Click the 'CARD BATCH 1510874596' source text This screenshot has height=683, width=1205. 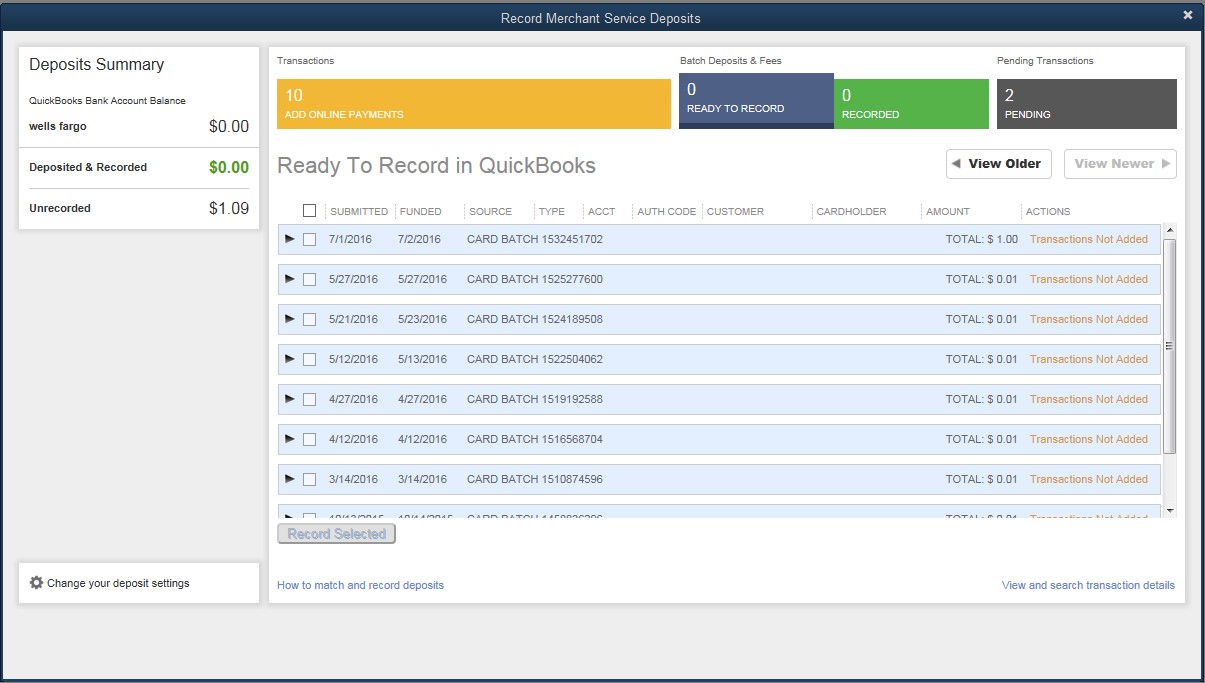click(x=535, y=479)
